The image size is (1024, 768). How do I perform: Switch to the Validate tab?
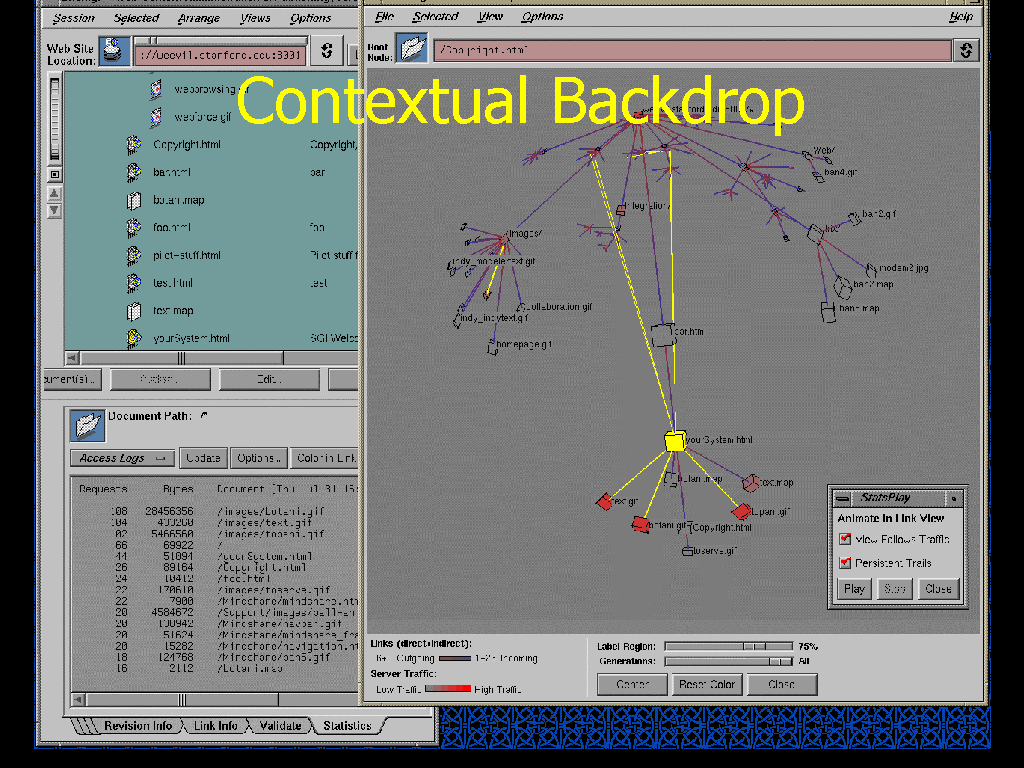[280, 726]
